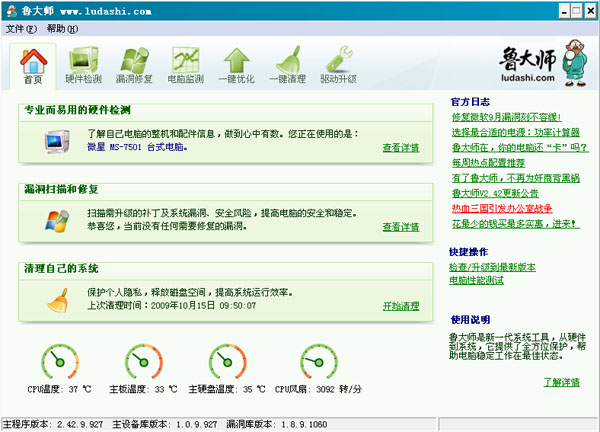
Task: Click the 主硬盘温度: 35 ℃ reading
Action: pos(227,390)
